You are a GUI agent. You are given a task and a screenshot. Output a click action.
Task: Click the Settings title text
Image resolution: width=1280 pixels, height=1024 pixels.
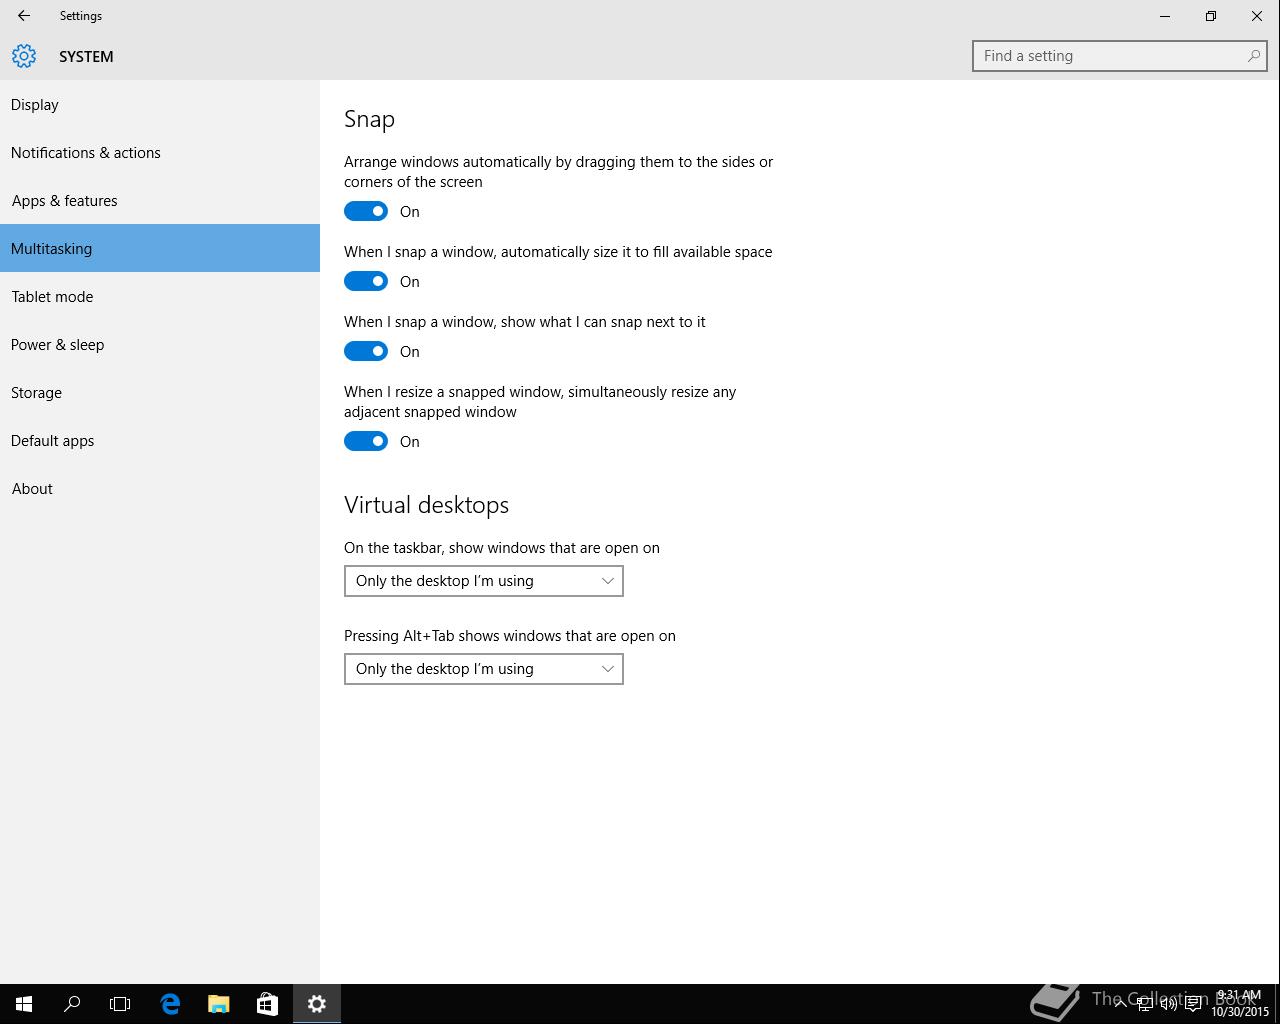tap(80, 16)
